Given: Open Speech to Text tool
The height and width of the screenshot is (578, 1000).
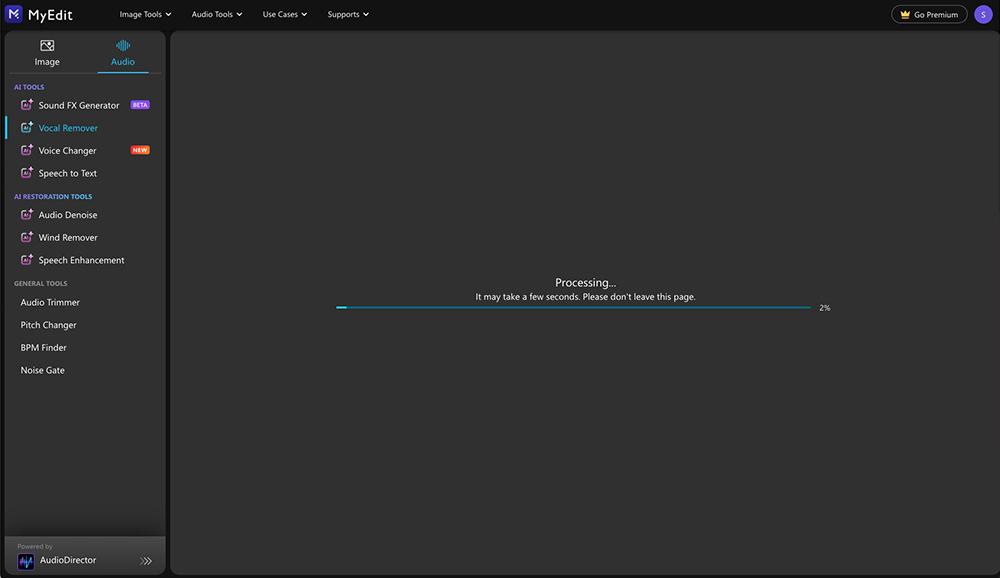Looking at the screenshot, I should (68, 174).
